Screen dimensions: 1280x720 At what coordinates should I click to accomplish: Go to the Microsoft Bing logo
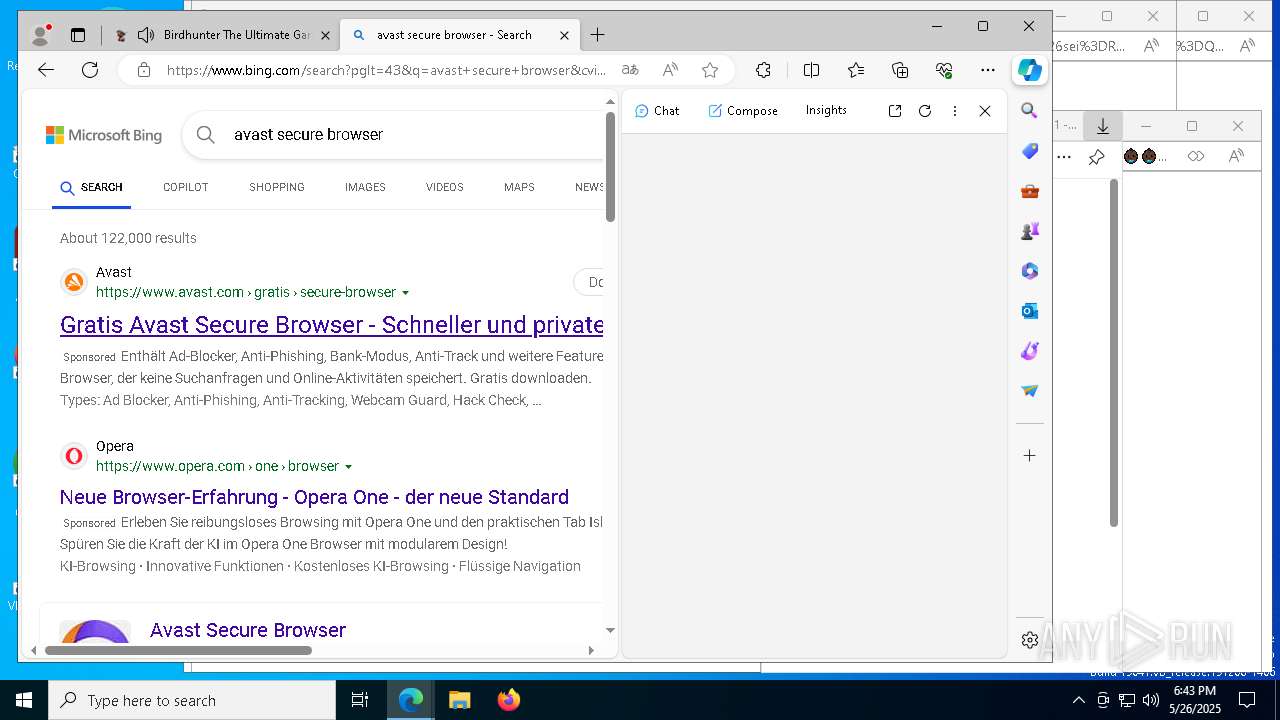point(104,135)
